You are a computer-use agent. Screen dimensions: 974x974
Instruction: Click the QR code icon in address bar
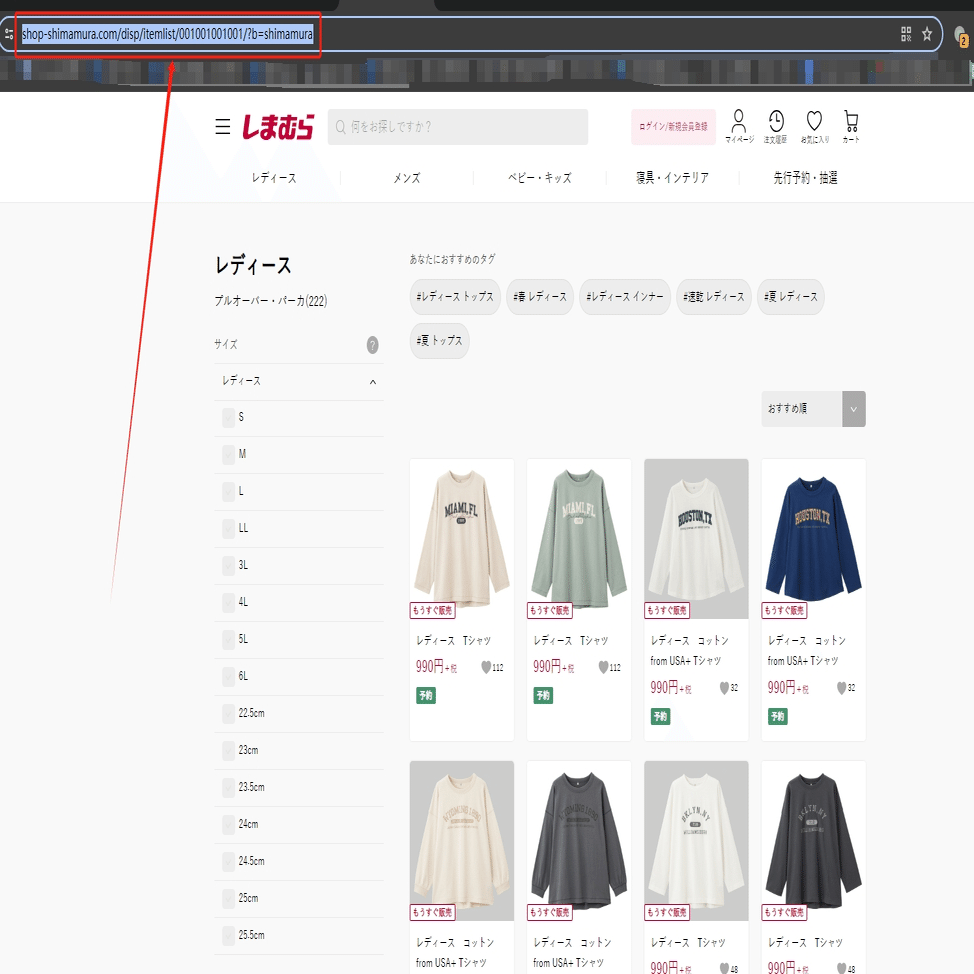[906, 34]
